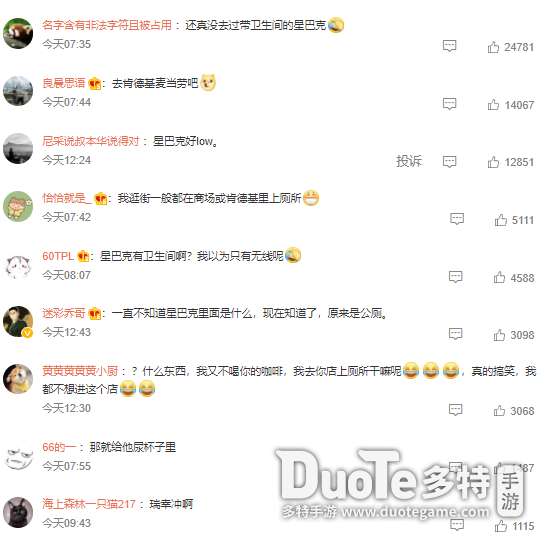
Task: Click reply icon for 恰恰就是_ comment
Action: (457, 219)
